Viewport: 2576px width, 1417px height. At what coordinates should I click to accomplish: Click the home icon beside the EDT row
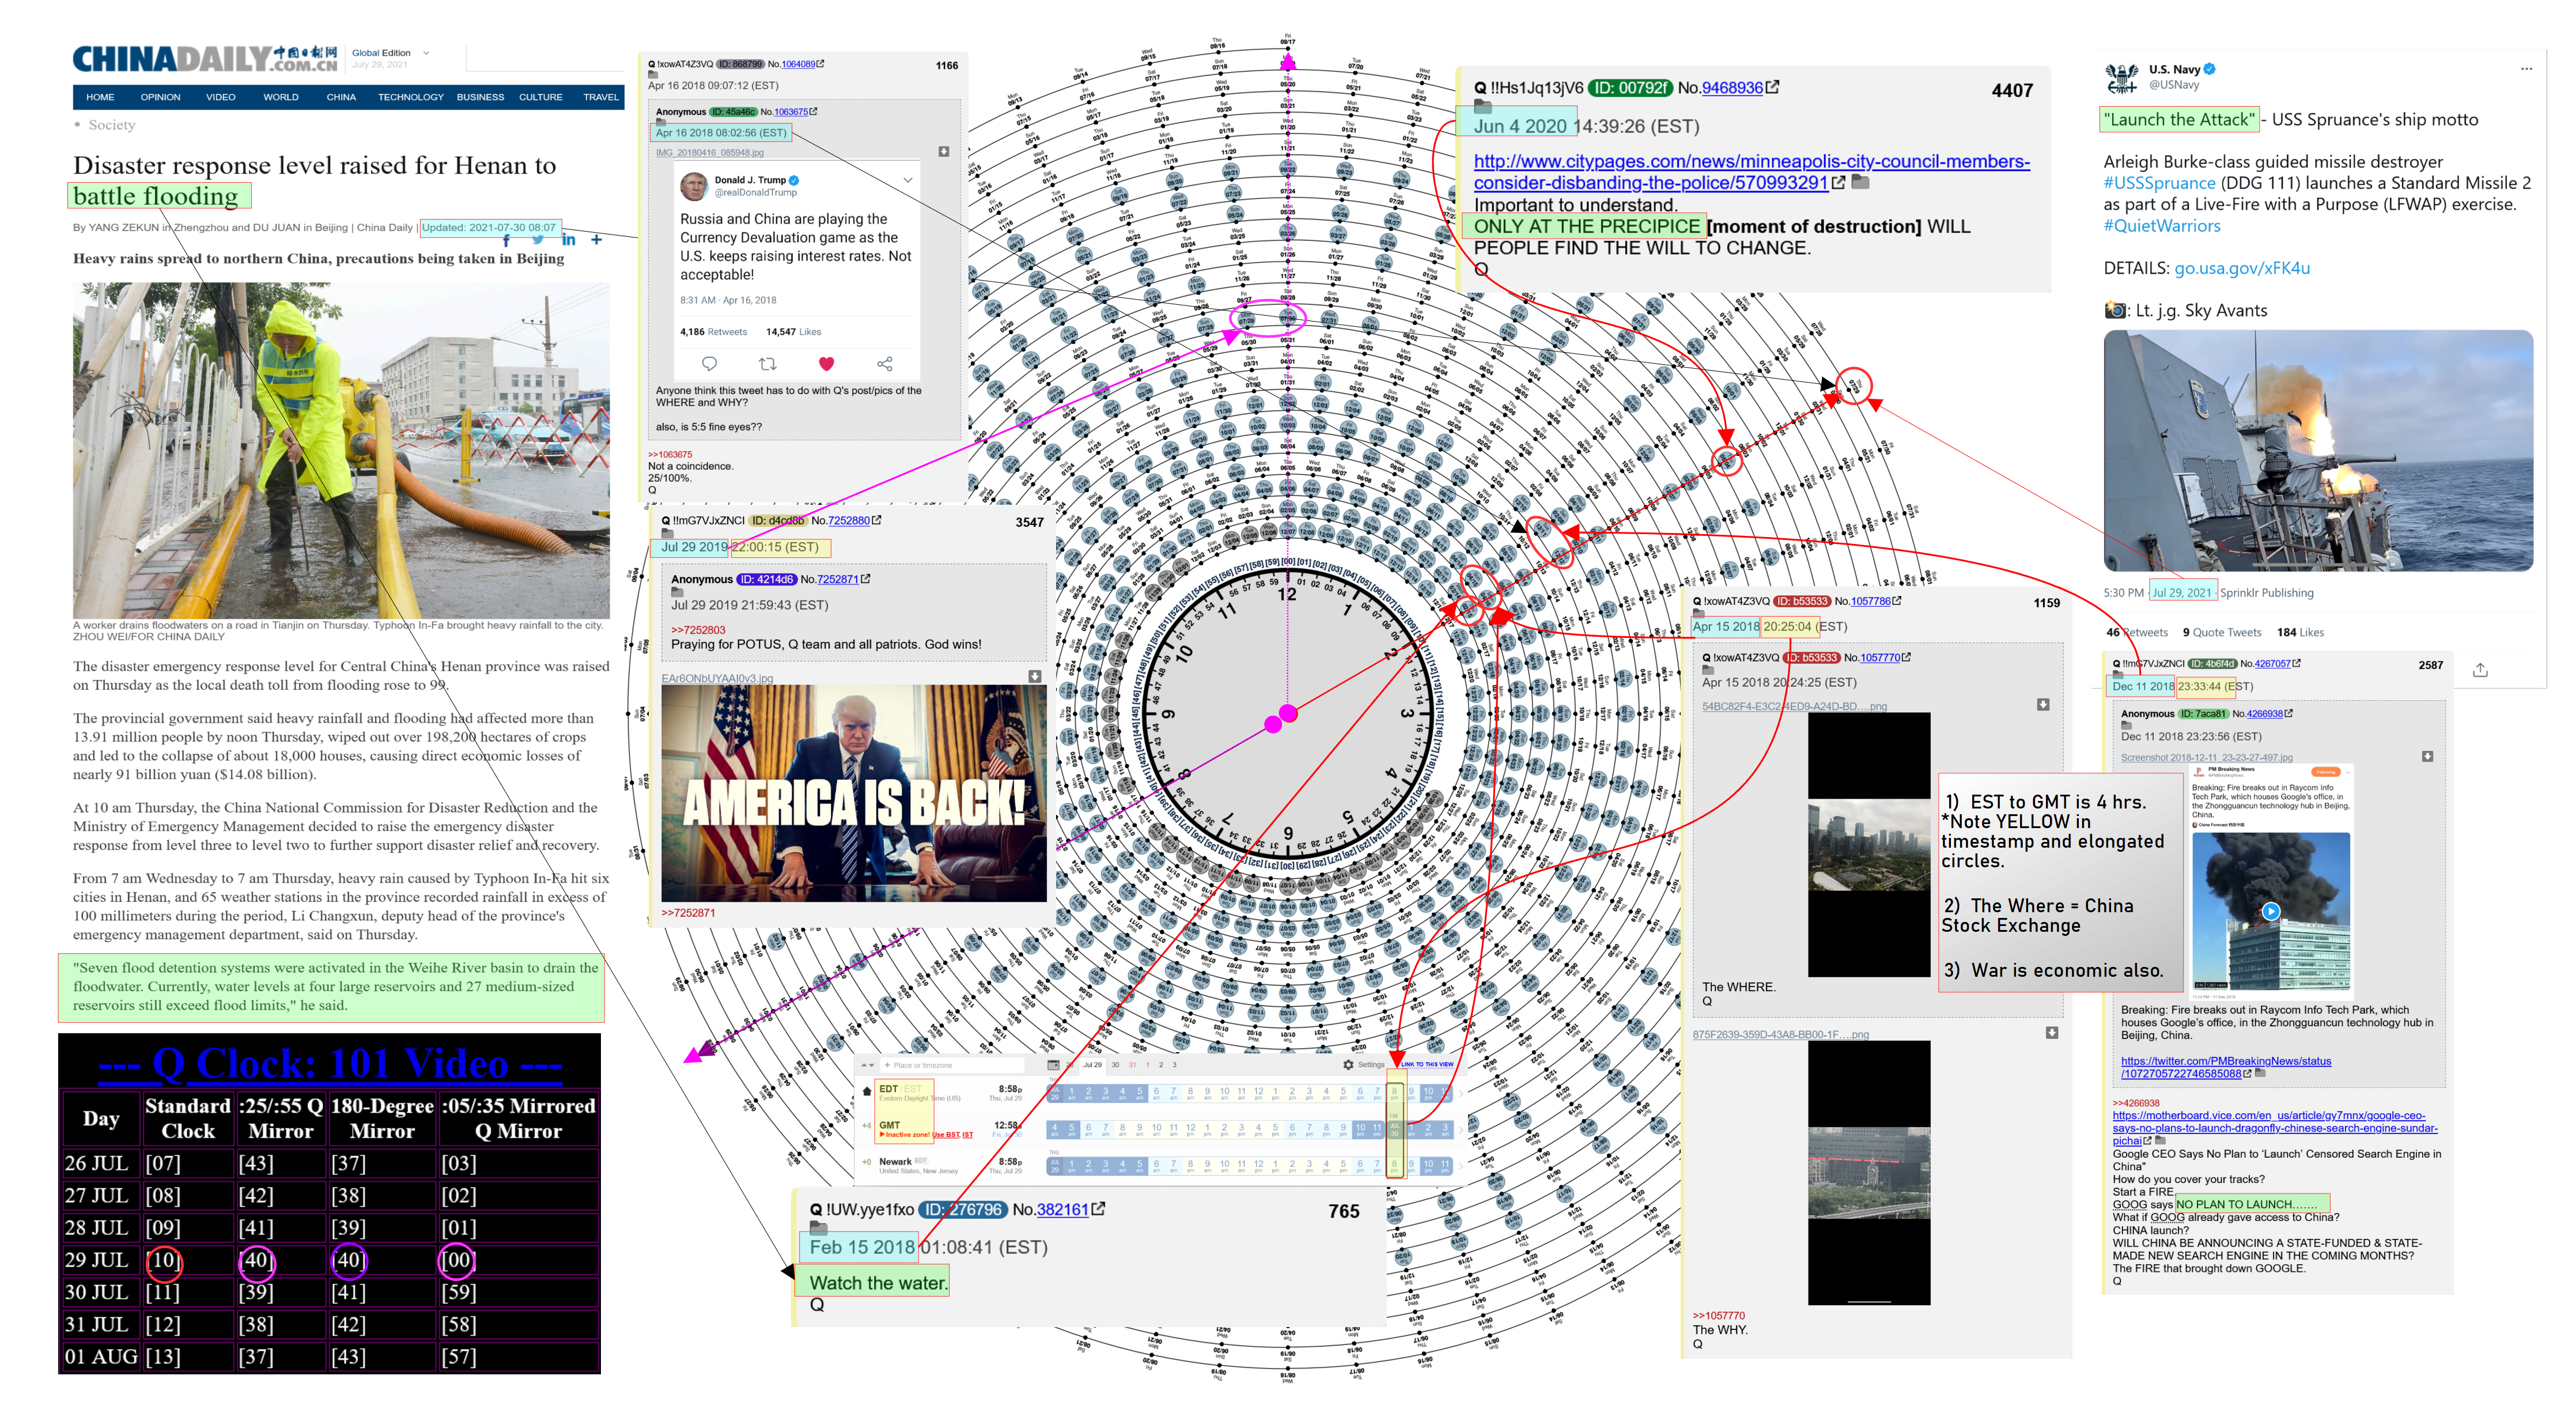pyautogui.click(x=866, y=1092)
